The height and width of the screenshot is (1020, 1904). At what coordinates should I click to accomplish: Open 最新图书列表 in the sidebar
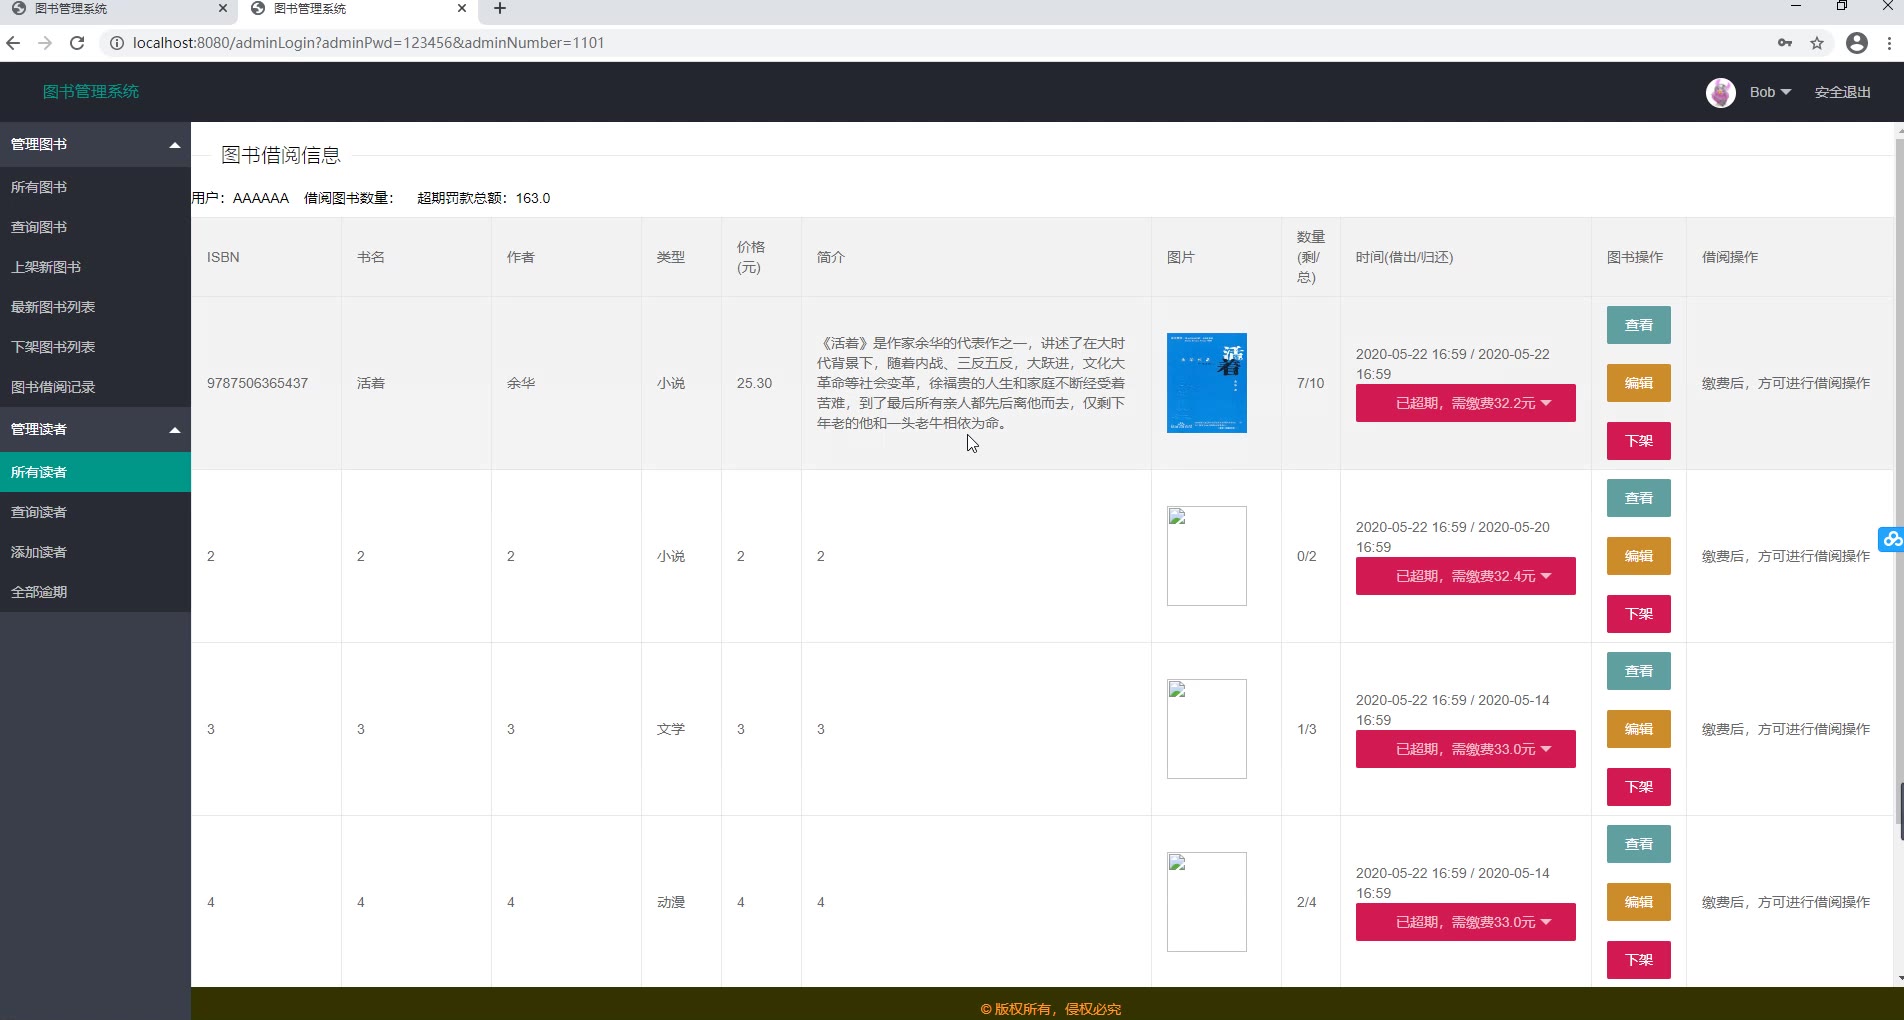95,307
